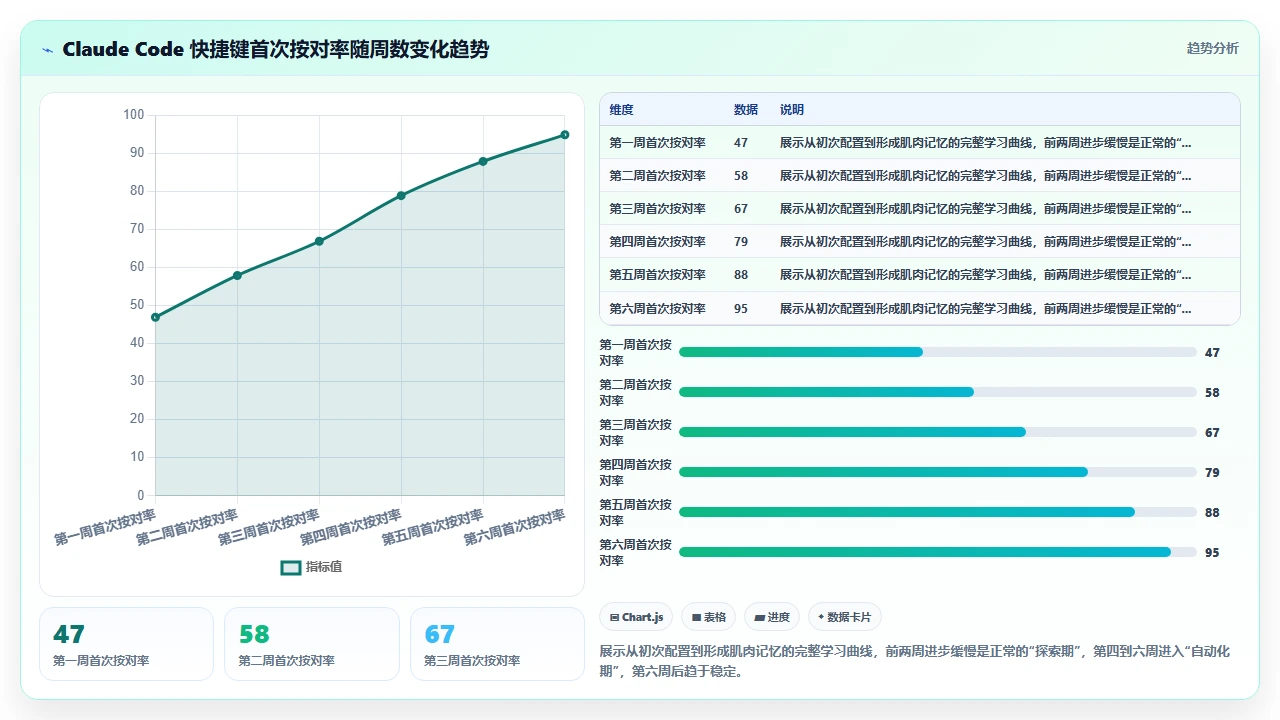Click the 第二周 progress bar showing 58
1280x720 pixels.
[938, 392]
